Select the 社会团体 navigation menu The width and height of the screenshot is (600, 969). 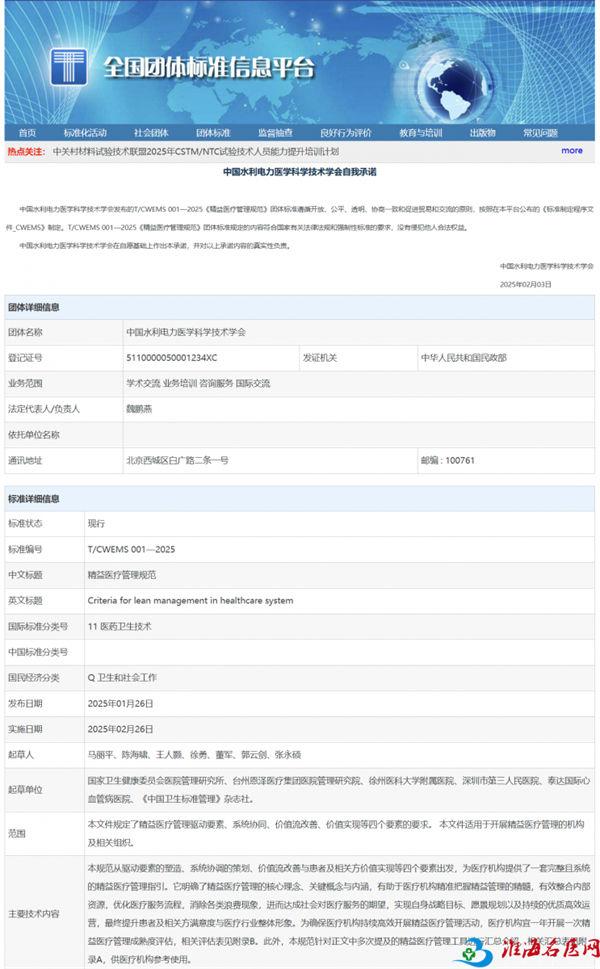(151, 133)
